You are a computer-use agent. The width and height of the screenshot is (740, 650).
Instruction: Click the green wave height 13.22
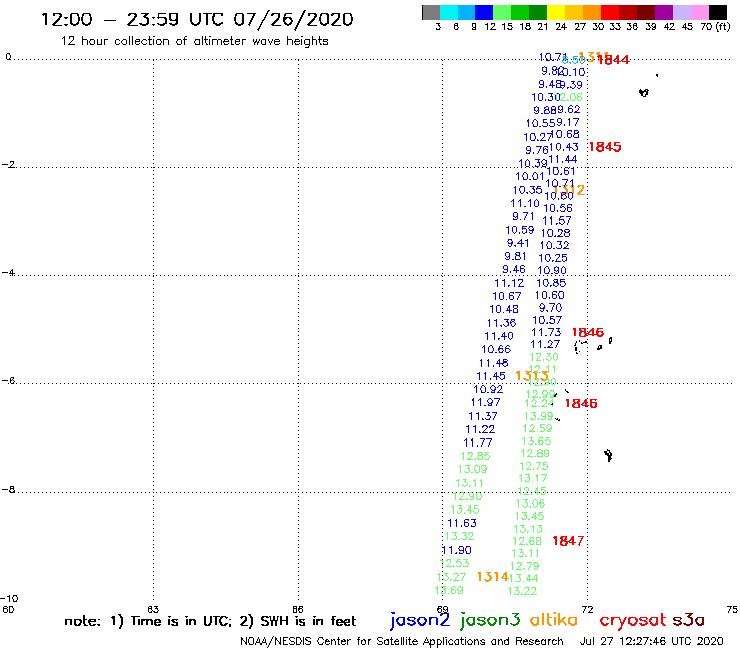point(522,591)
